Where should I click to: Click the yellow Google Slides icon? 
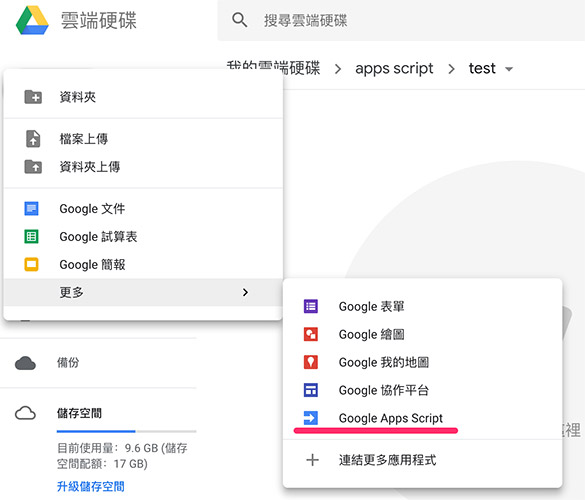[31, 265]
